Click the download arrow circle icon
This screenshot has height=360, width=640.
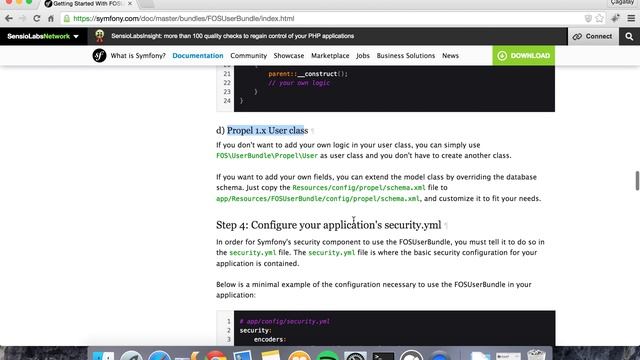[x=502, y=56]
